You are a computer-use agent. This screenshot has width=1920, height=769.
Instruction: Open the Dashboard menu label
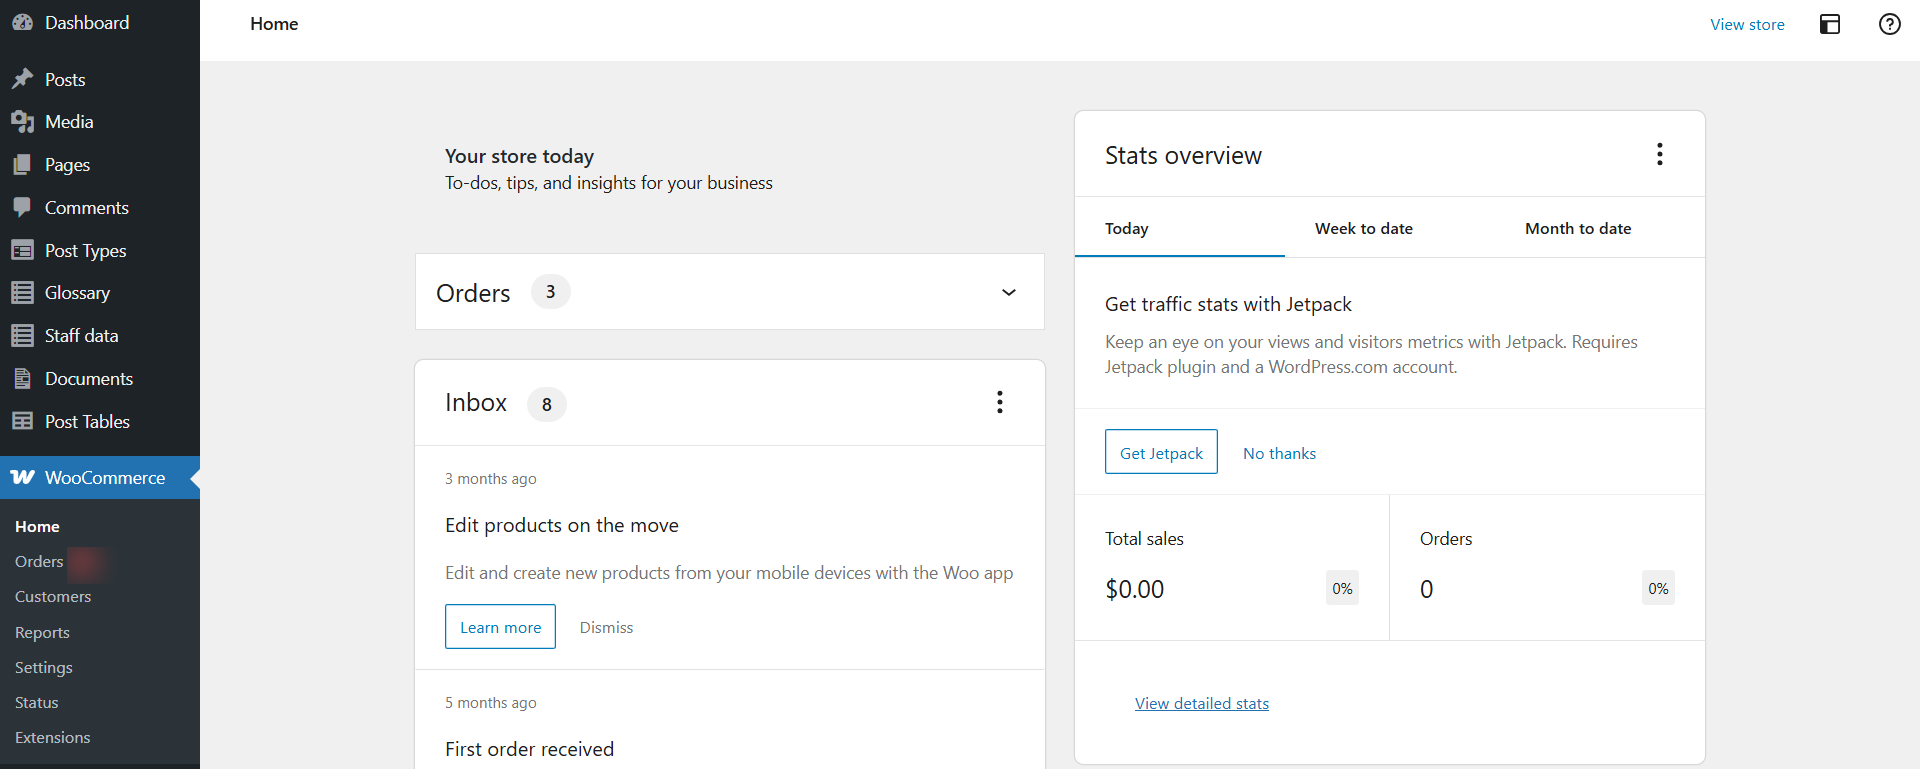87,22
